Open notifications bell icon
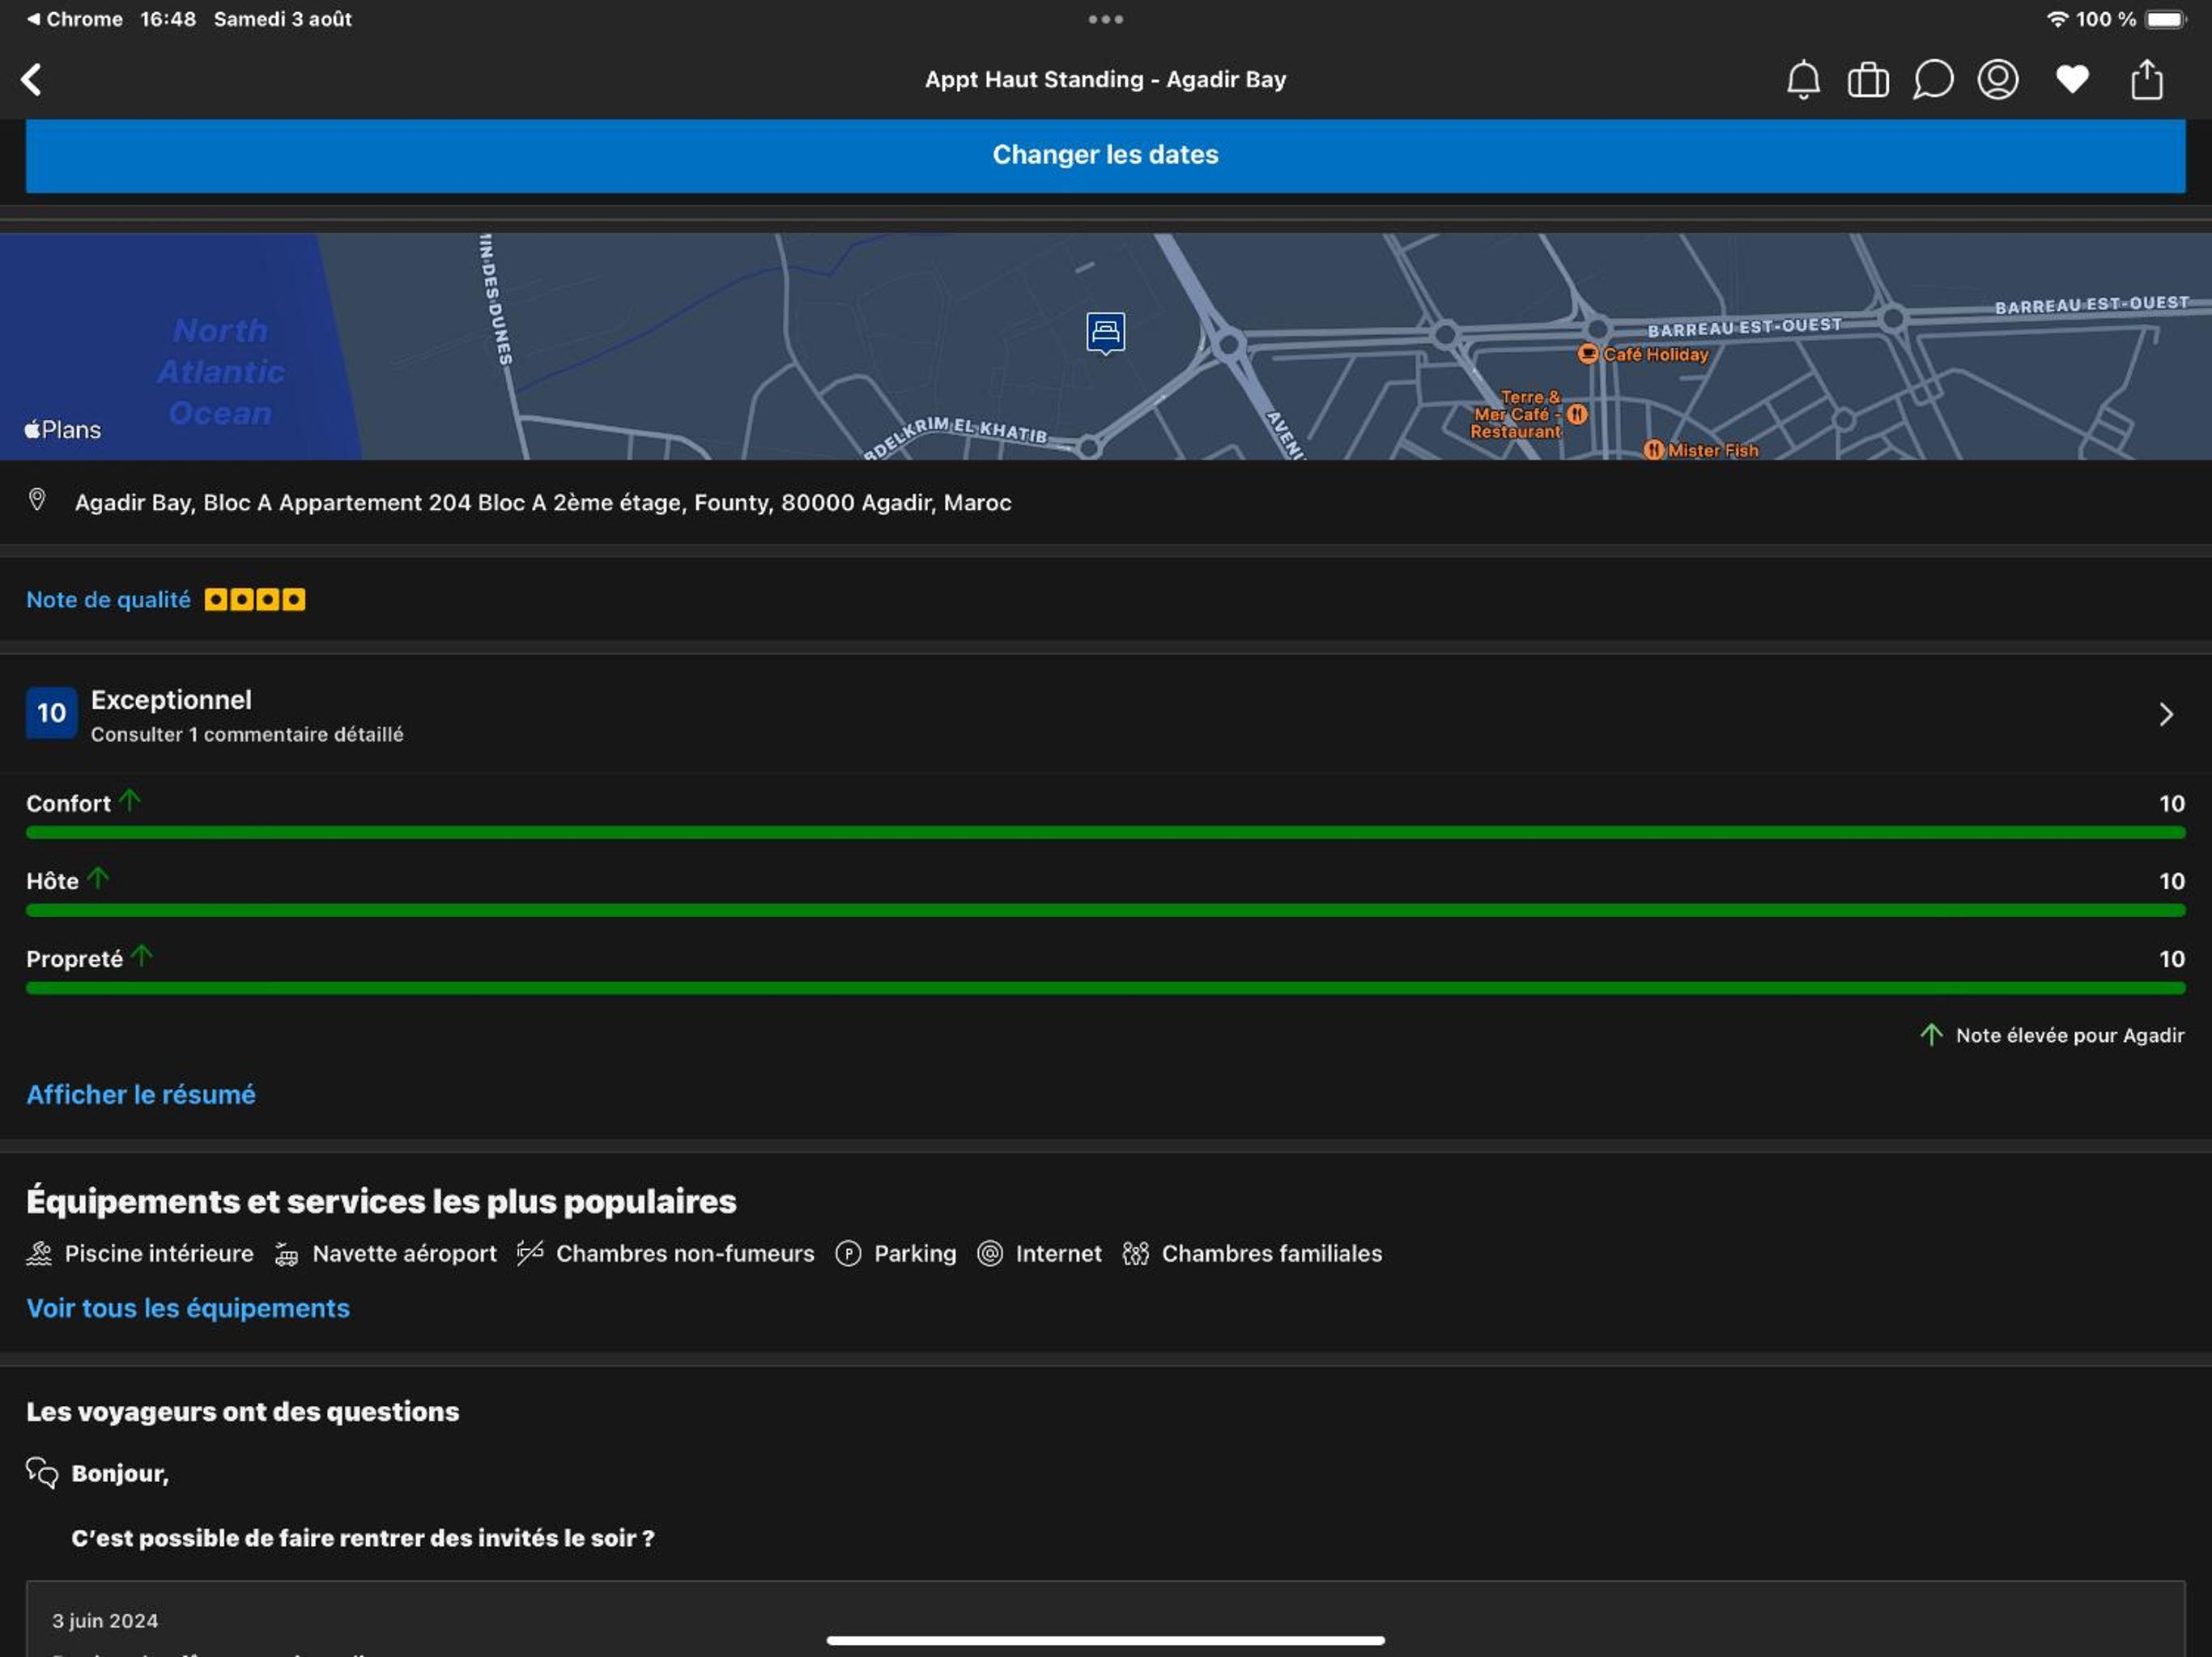Screen dimensions: 2212x1657 click(1803, 80)
